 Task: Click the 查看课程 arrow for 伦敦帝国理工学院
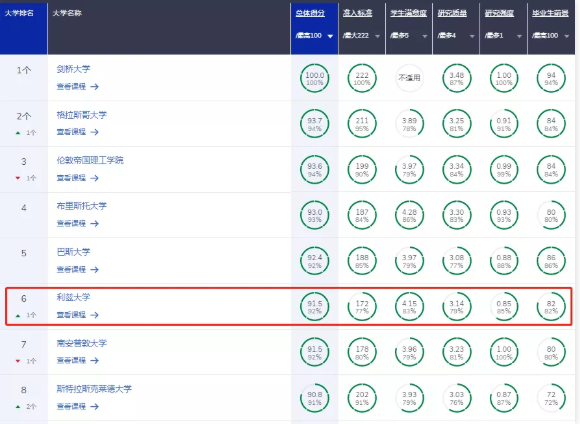pos(95,178)
